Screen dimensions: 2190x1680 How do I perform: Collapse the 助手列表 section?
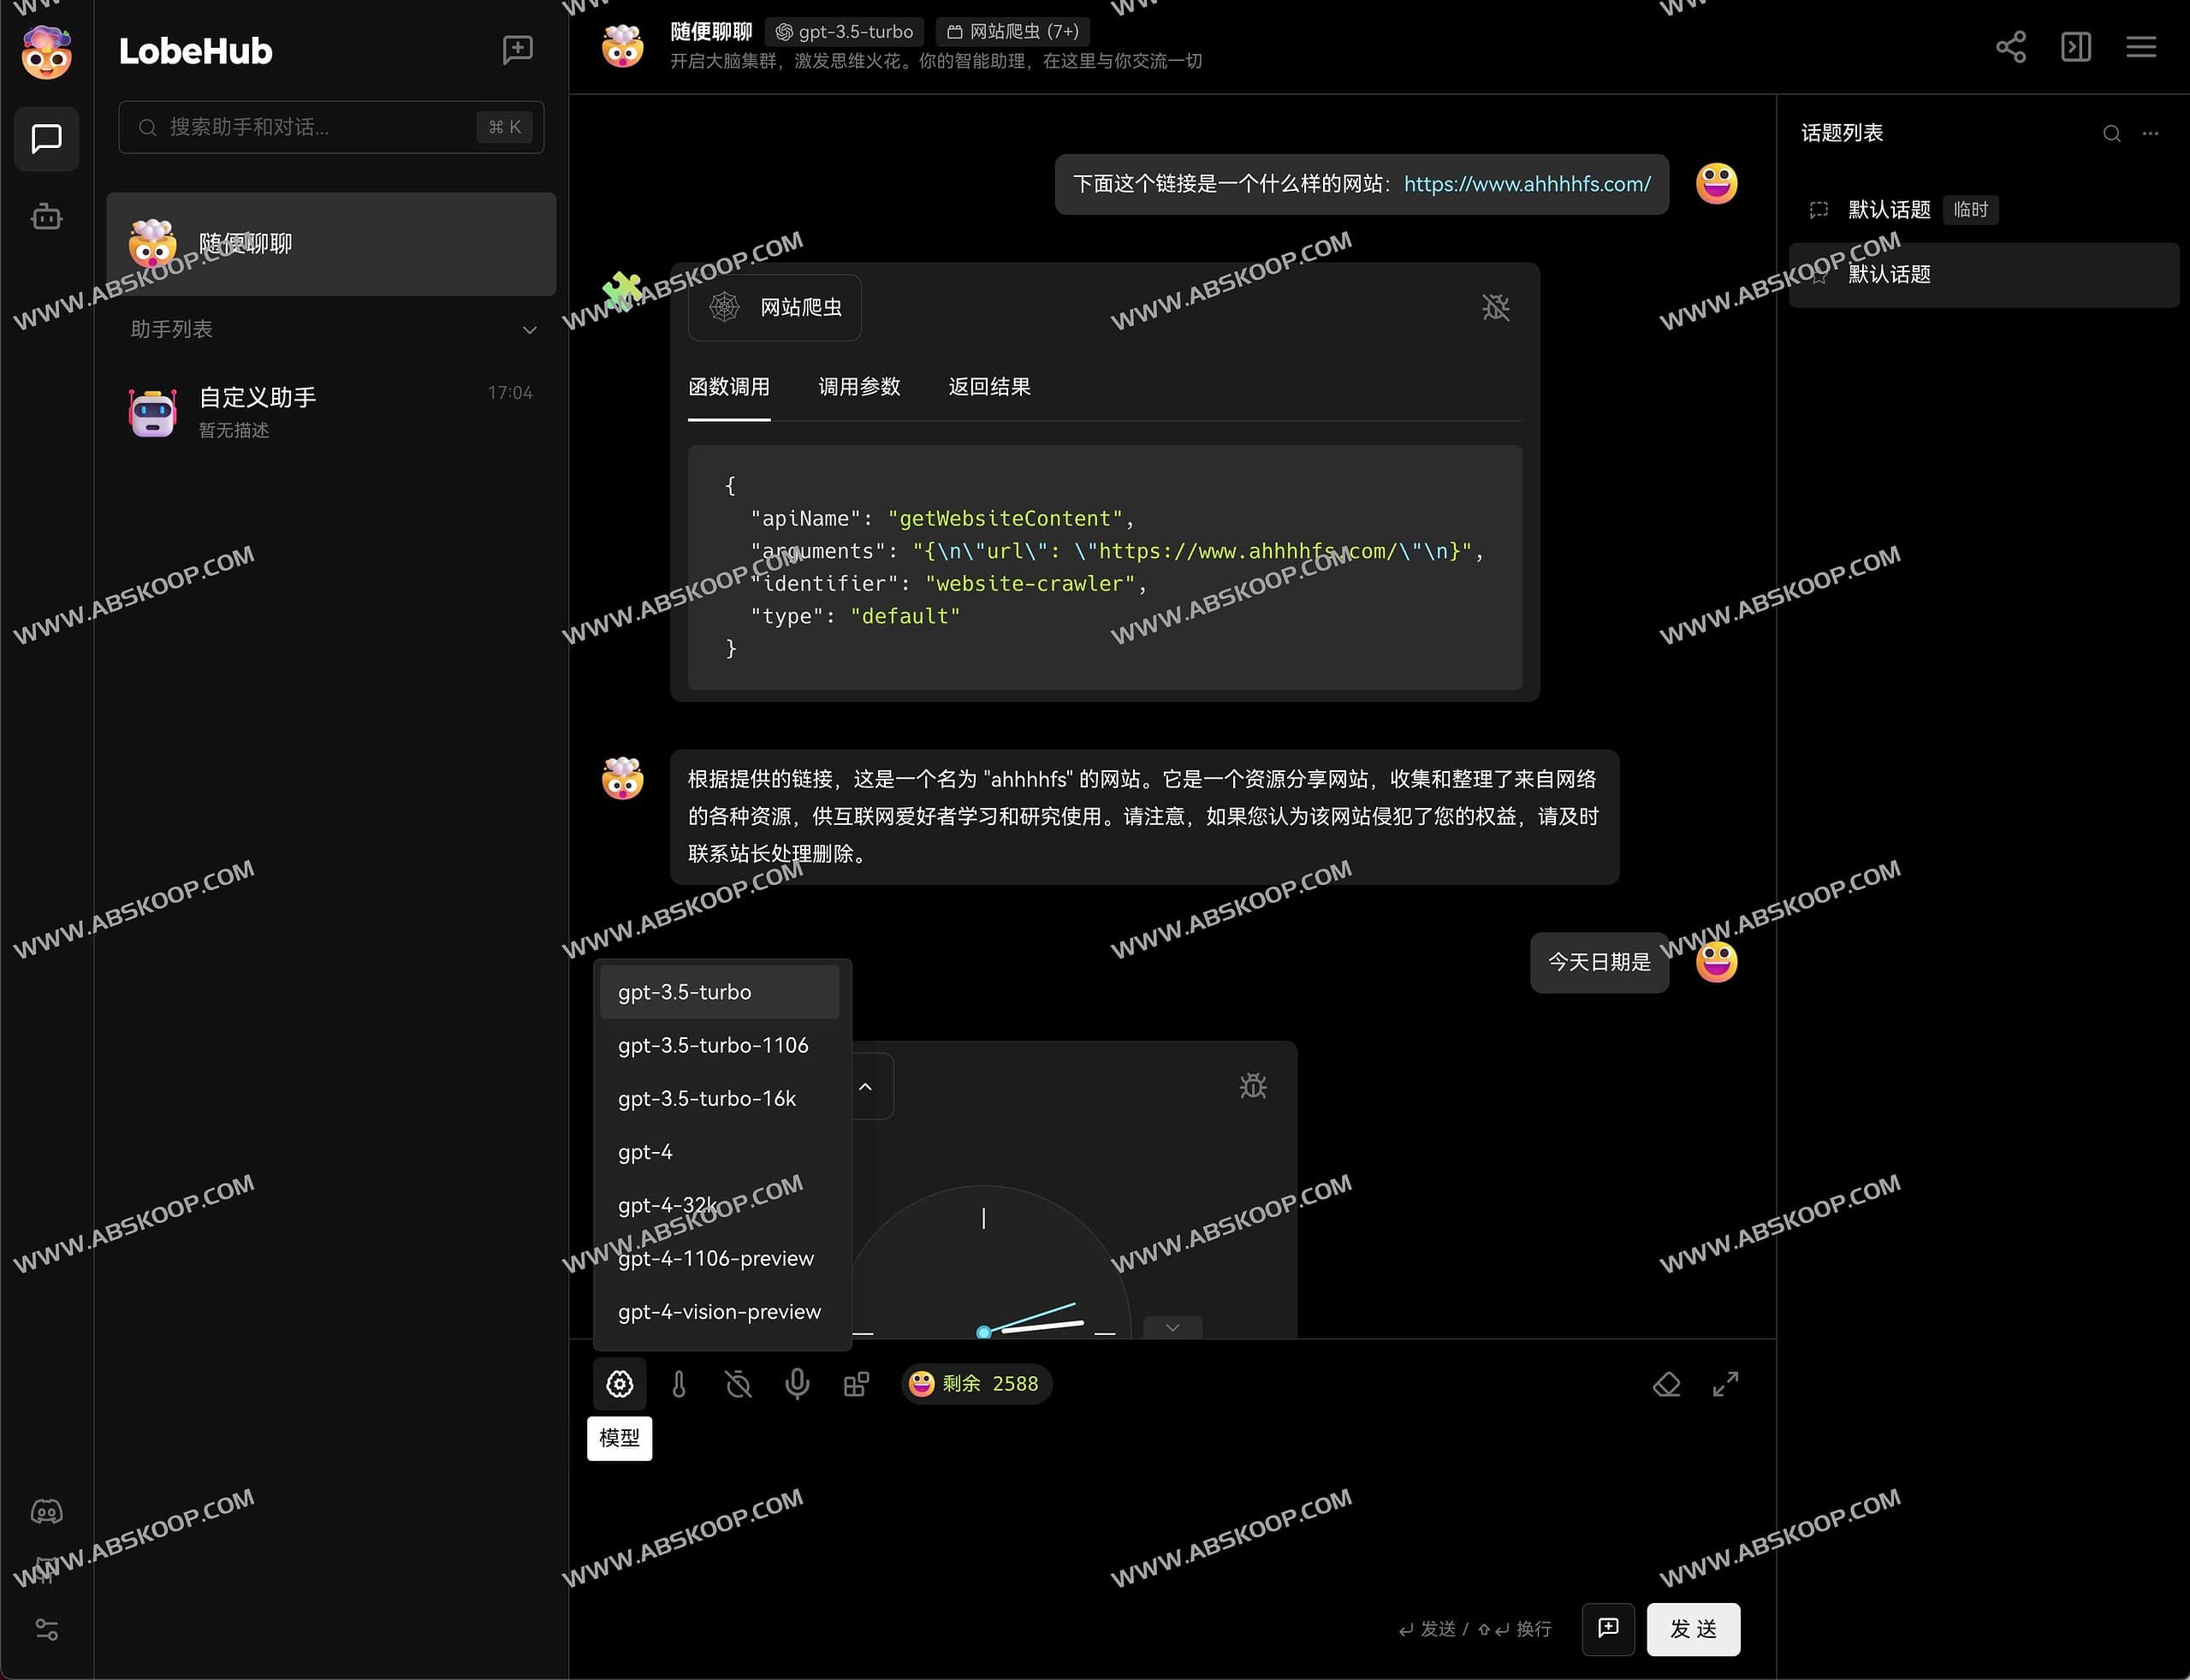point(529,330)
